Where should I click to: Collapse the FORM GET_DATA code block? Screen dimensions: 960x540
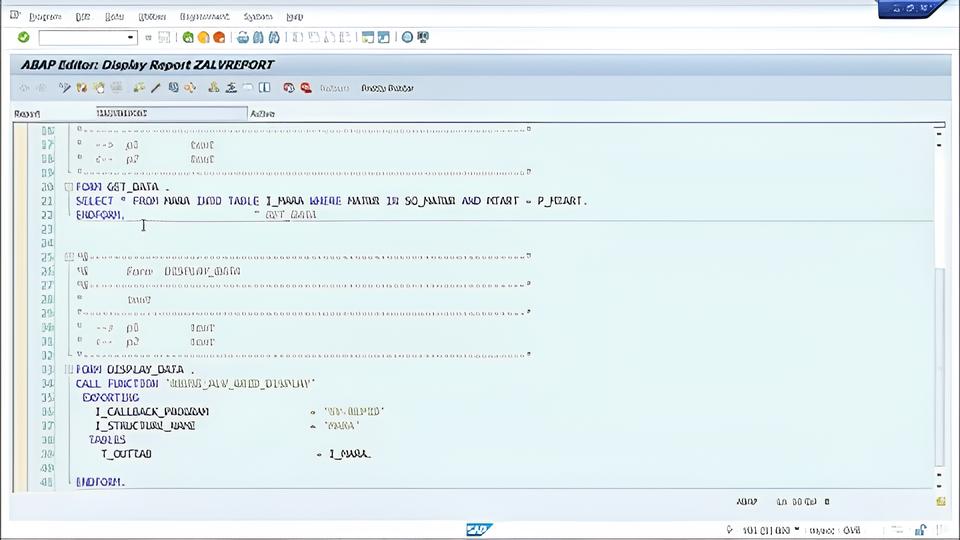(69, 187)
